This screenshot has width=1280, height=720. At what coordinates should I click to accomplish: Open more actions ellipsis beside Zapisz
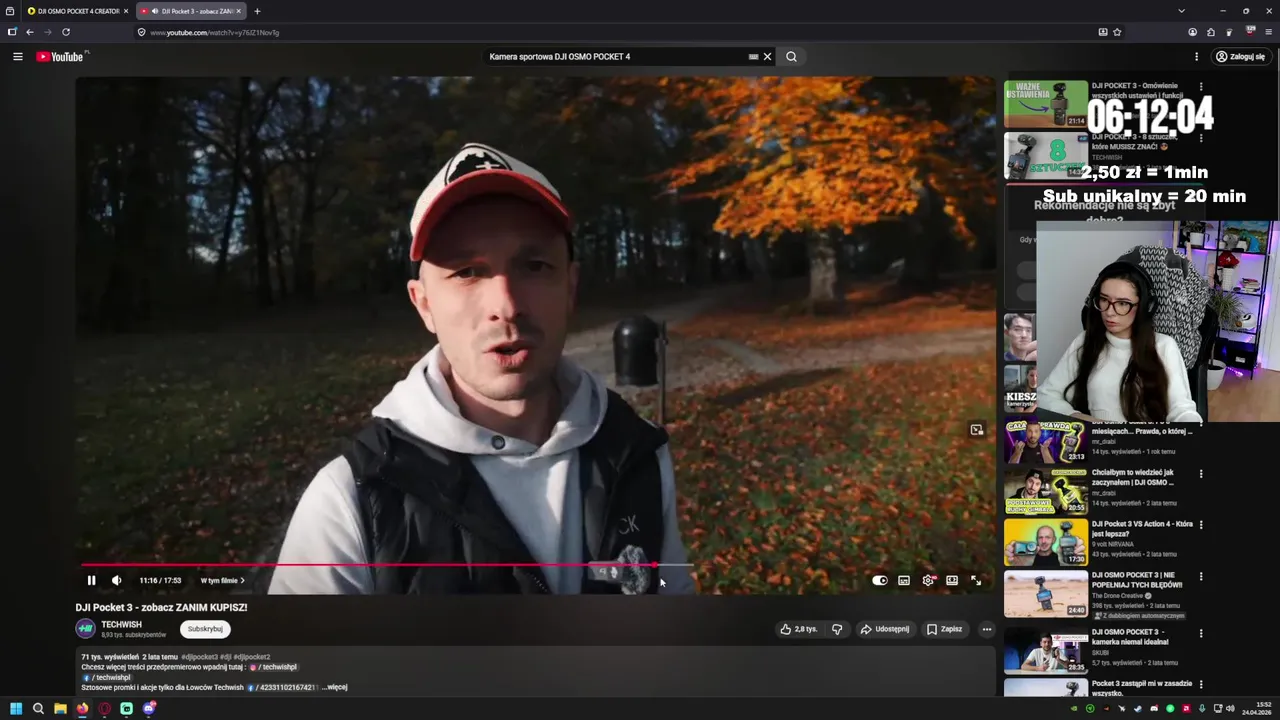[x=986, y=629]
